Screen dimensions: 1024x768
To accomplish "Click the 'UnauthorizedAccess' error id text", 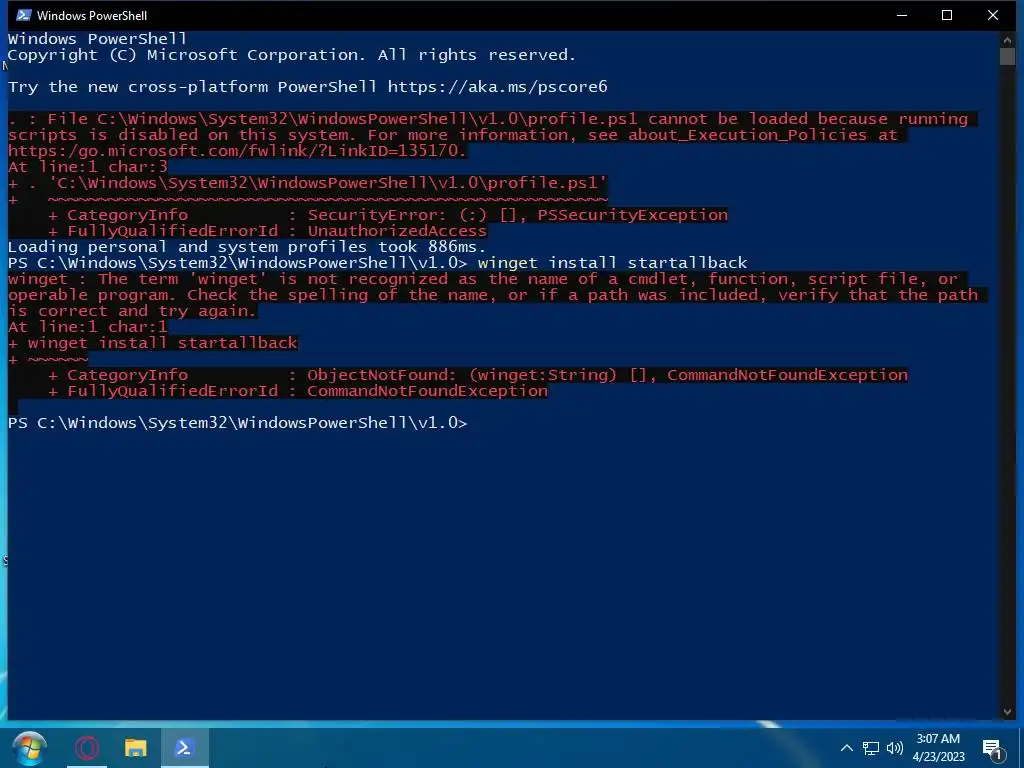I will pos(397,231).
